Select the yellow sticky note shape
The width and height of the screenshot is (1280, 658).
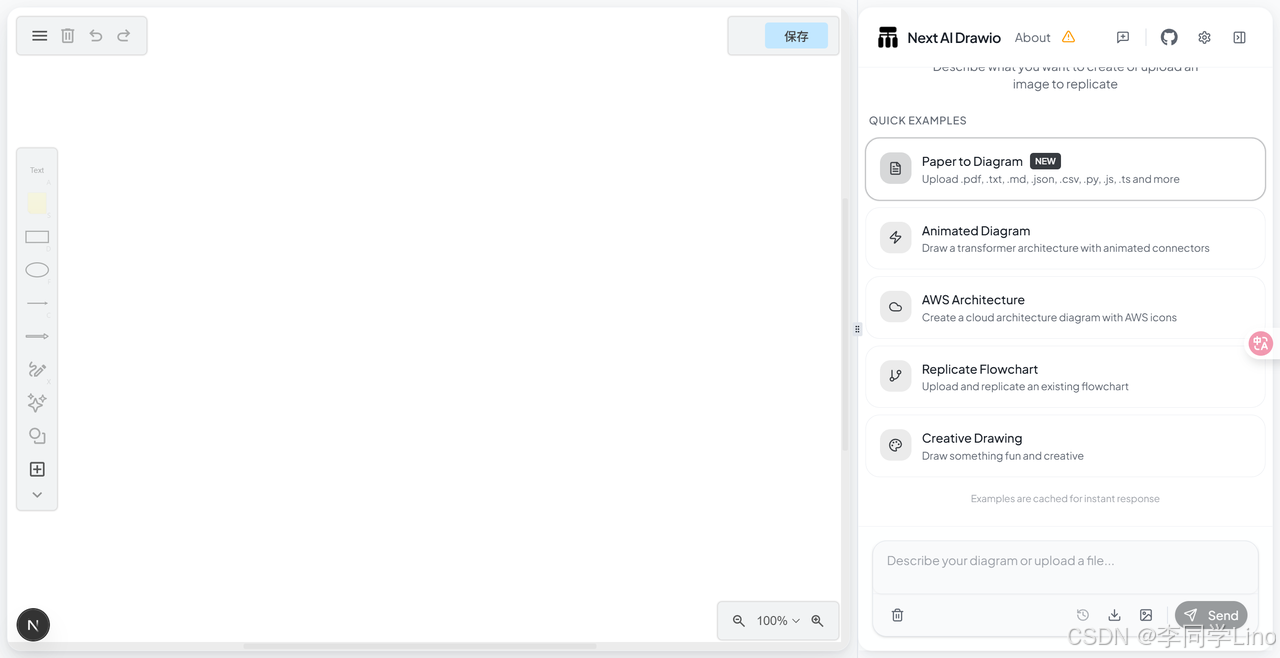pos(37,204)
